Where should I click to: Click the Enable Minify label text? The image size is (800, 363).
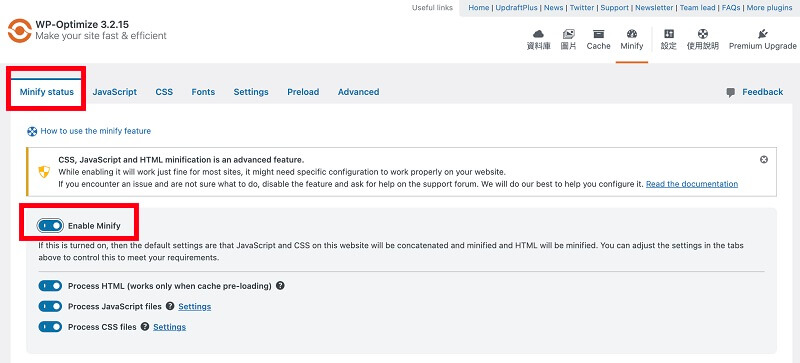tap(94, 225)
